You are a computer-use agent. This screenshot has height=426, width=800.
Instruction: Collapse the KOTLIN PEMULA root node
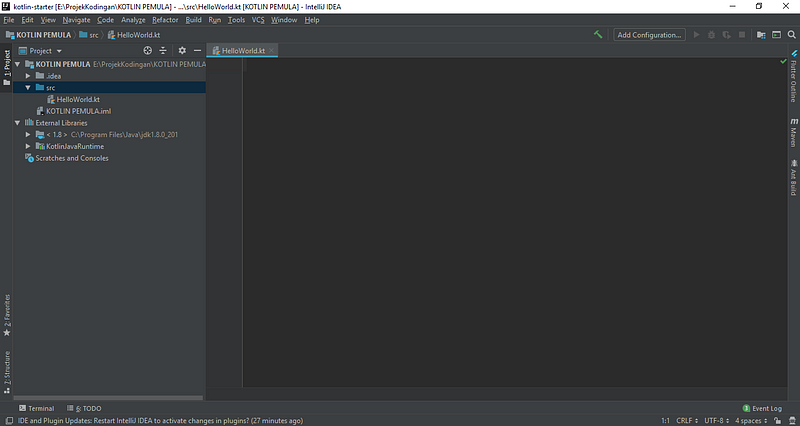coord(17,64)
